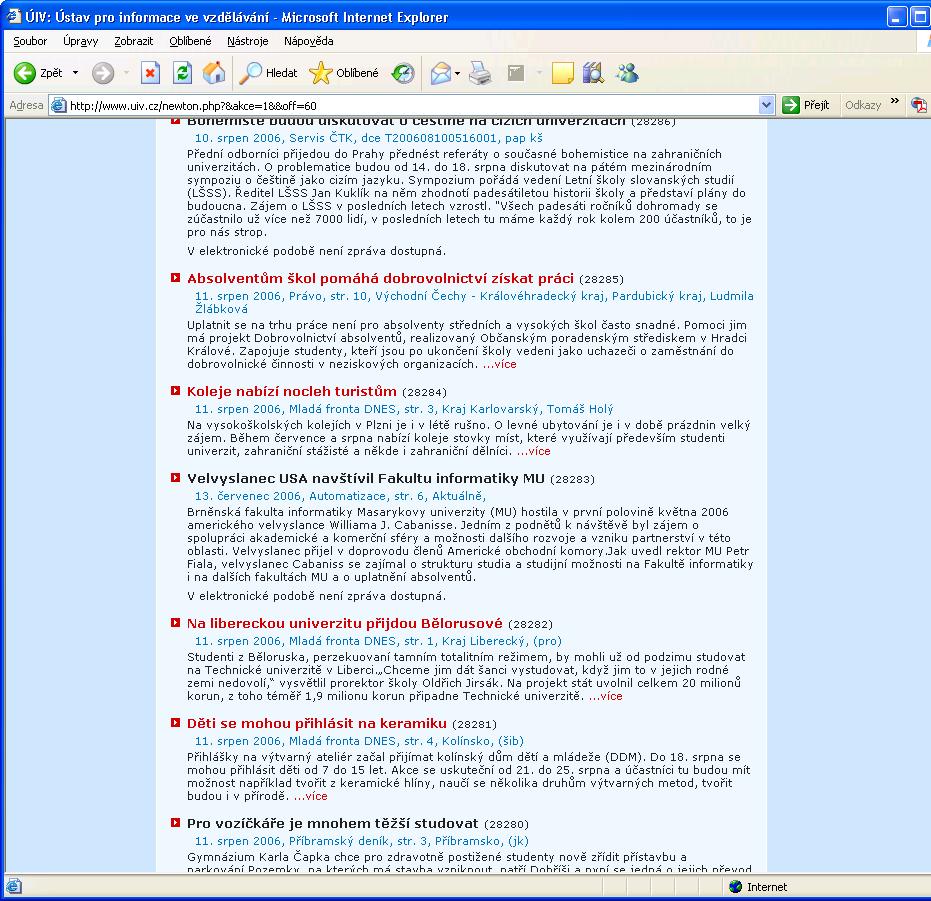The height and width of the screenshot is (901, 931).
Task: Click the Research book icon
Action: pos(593,73)
